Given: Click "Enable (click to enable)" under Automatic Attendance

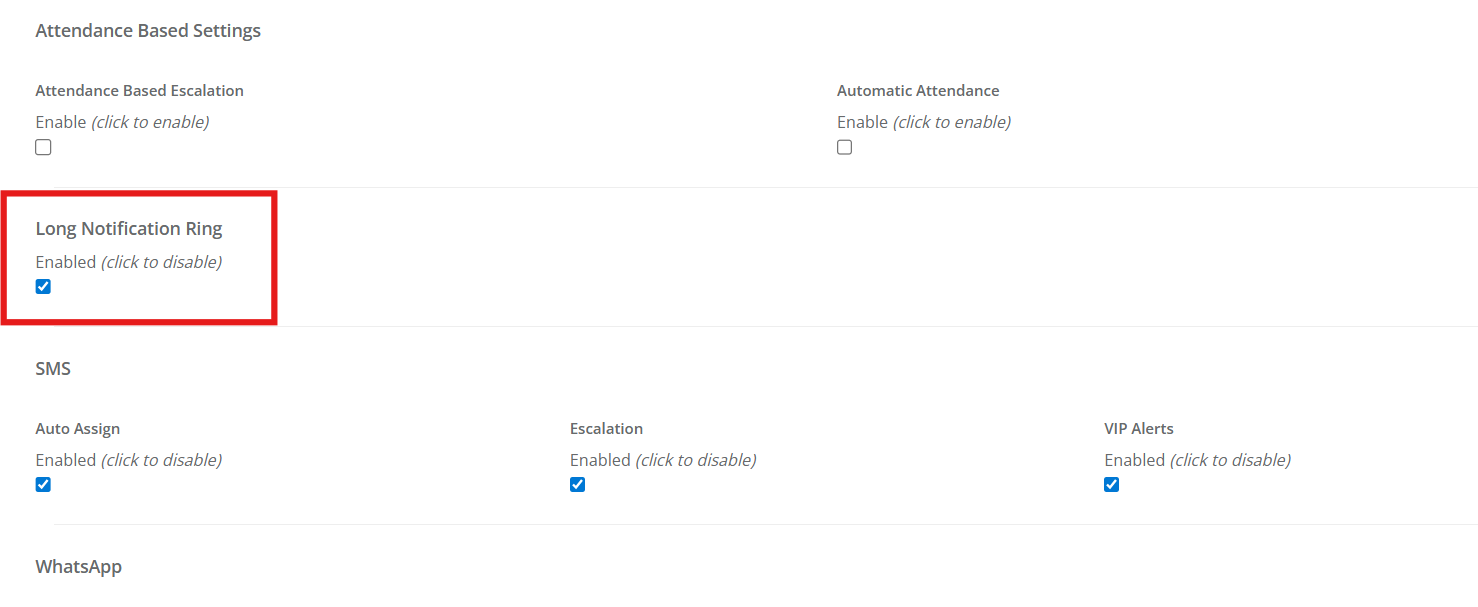Looking at the screenshot, I should 924,122.
